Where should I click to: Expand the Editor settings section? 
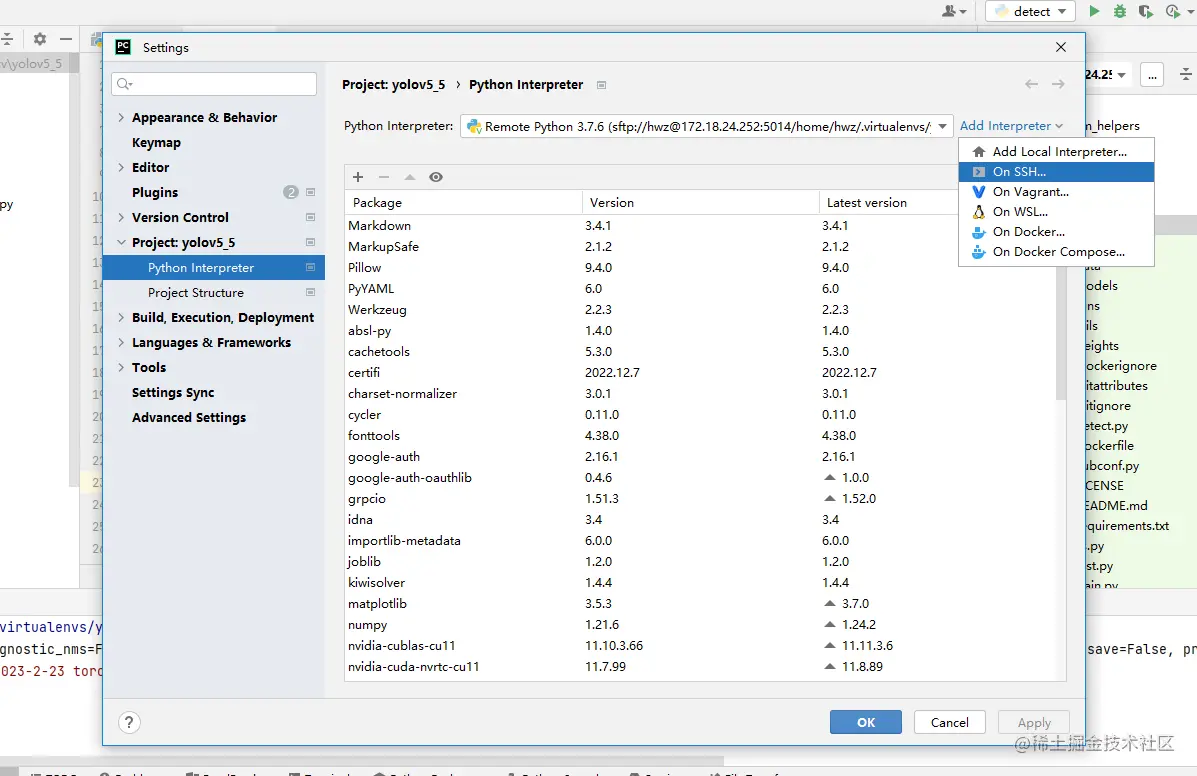(x=121, y=167)
